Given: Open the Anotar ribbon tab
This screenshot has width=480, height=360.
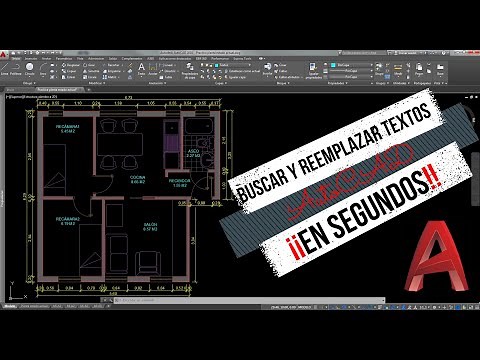Looking at the screenshot, I should [46, 59].
